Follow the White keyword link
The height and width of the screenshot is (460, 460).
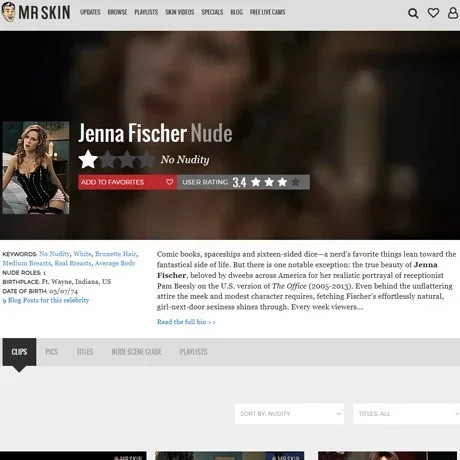click(82, 254)
